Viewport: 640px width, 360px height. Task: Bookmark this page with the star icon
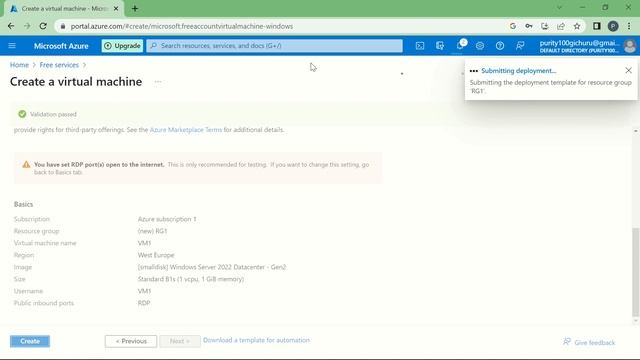click(577, 26)
